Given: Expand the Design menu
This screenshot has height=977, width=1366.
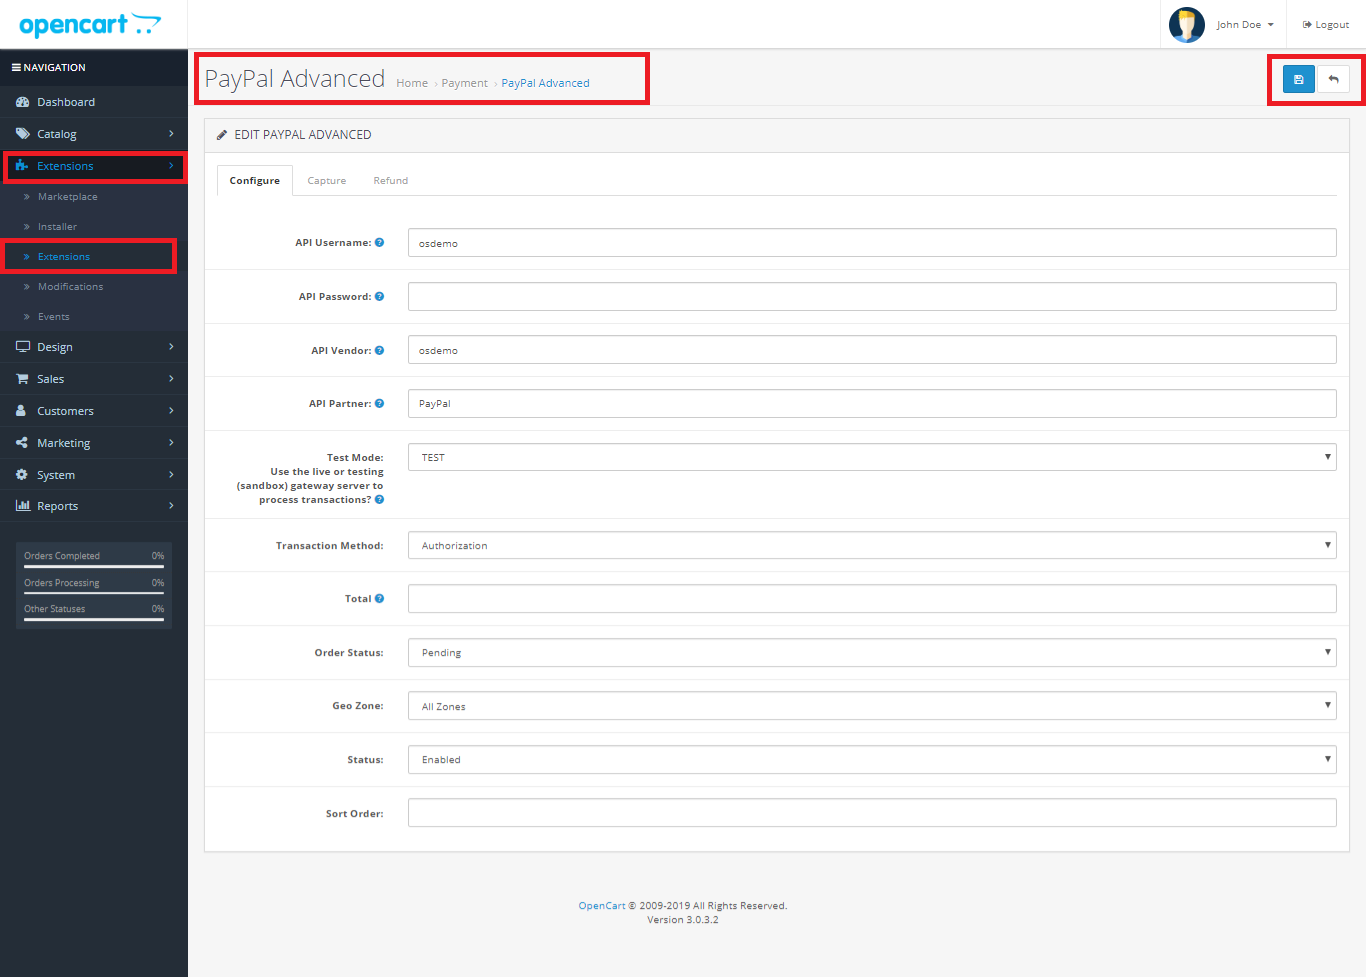Looking at the screenshot, I should (94, 347).
